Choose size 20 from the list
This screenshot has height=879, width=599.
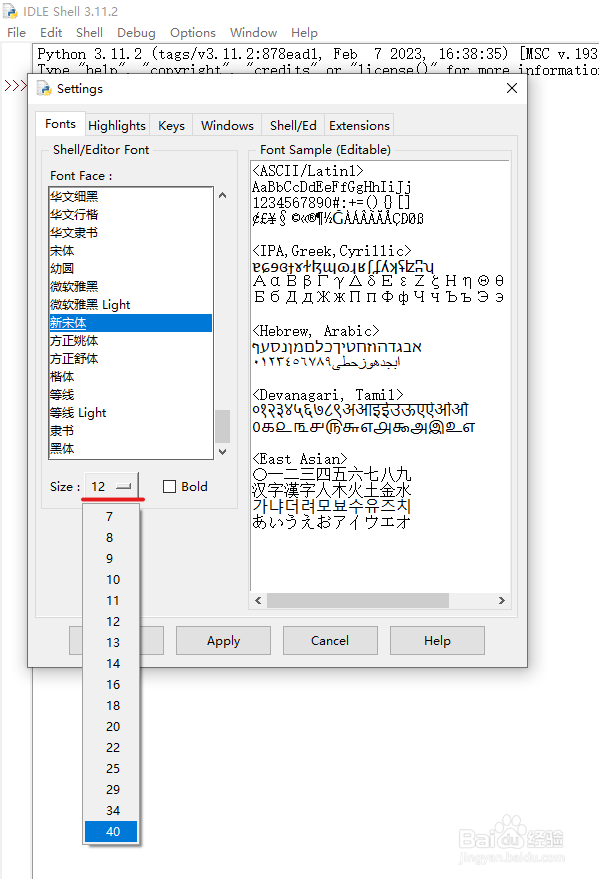click(x=111, y=727)
